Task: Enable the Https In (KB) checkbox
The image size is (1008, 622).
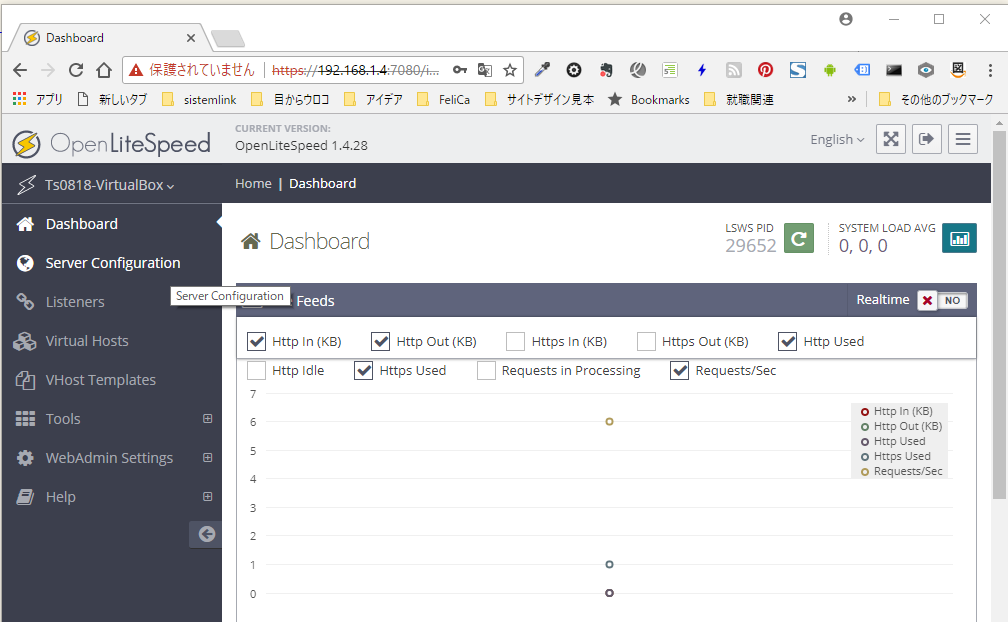Action: pos(516,341)
